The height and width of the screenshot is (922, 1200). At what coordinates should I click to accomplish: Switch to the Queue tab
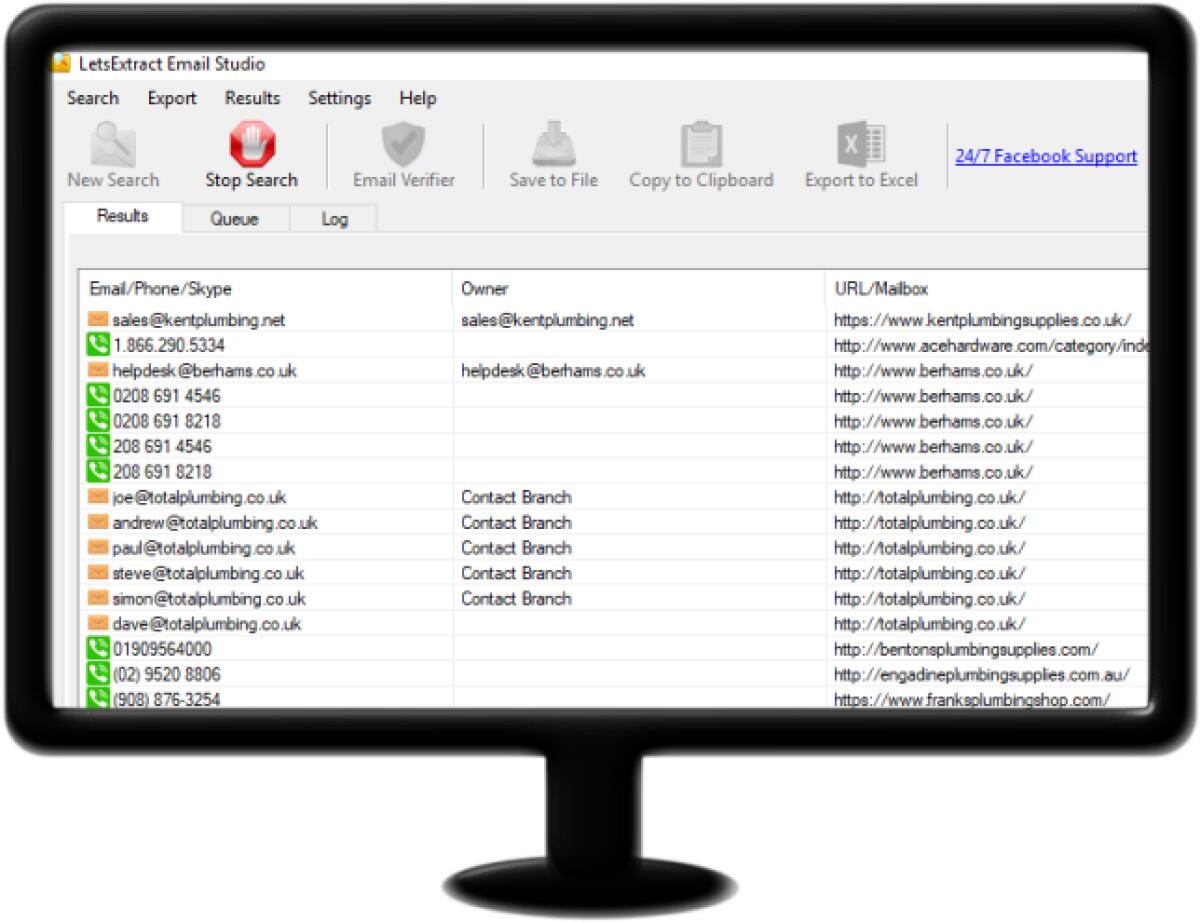(x=235, y=218)
